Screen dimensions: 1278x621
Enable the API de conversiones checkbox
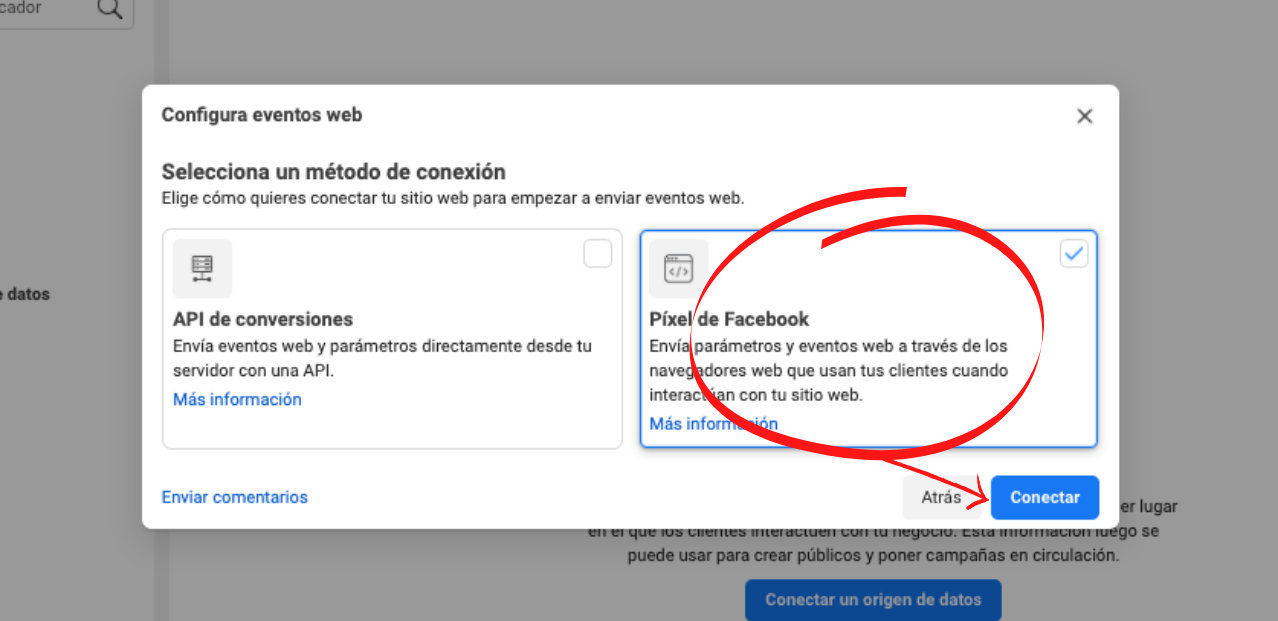[x=597, y=253]
